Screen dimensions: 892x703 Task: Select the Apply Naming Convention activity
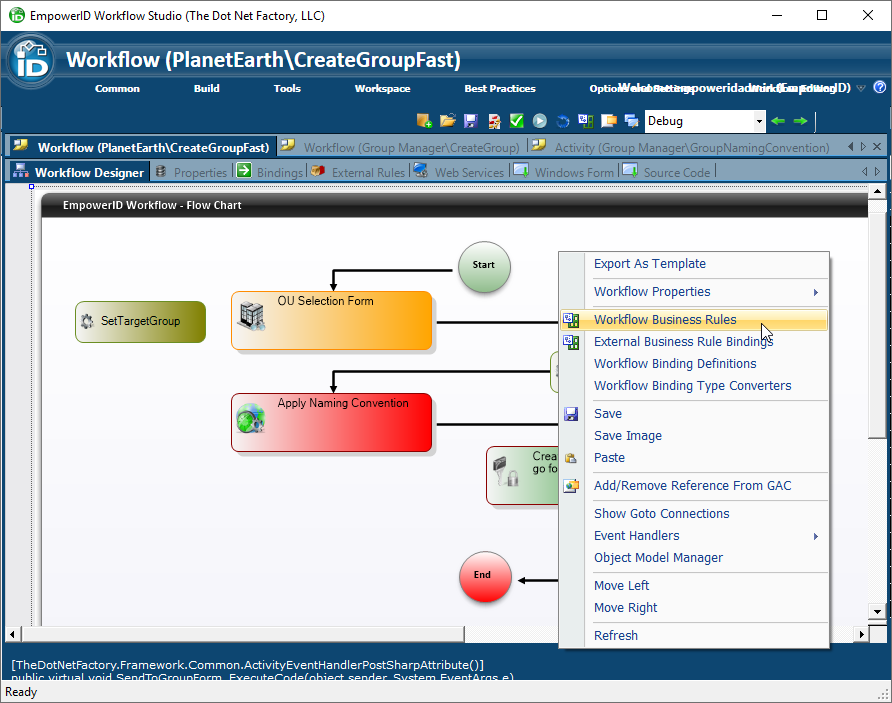click(x=331, y=422)
